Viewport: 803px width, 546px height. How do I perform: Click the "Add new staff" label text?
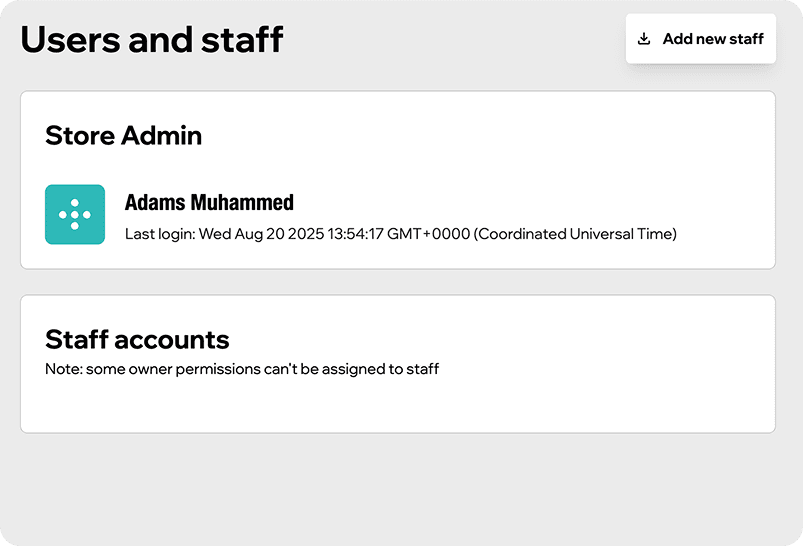[713, 39]
